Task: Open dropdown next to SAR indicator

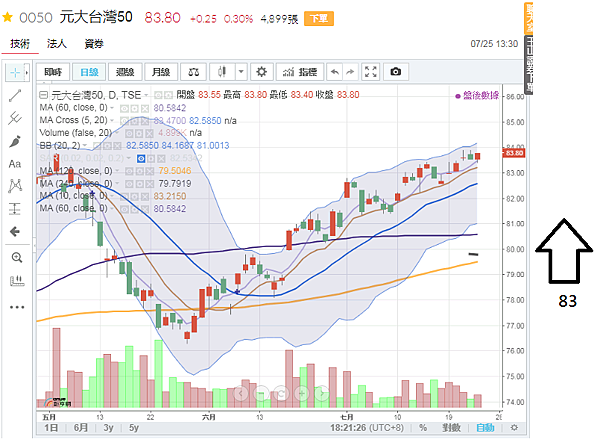Action: click(x=129, y=158)
